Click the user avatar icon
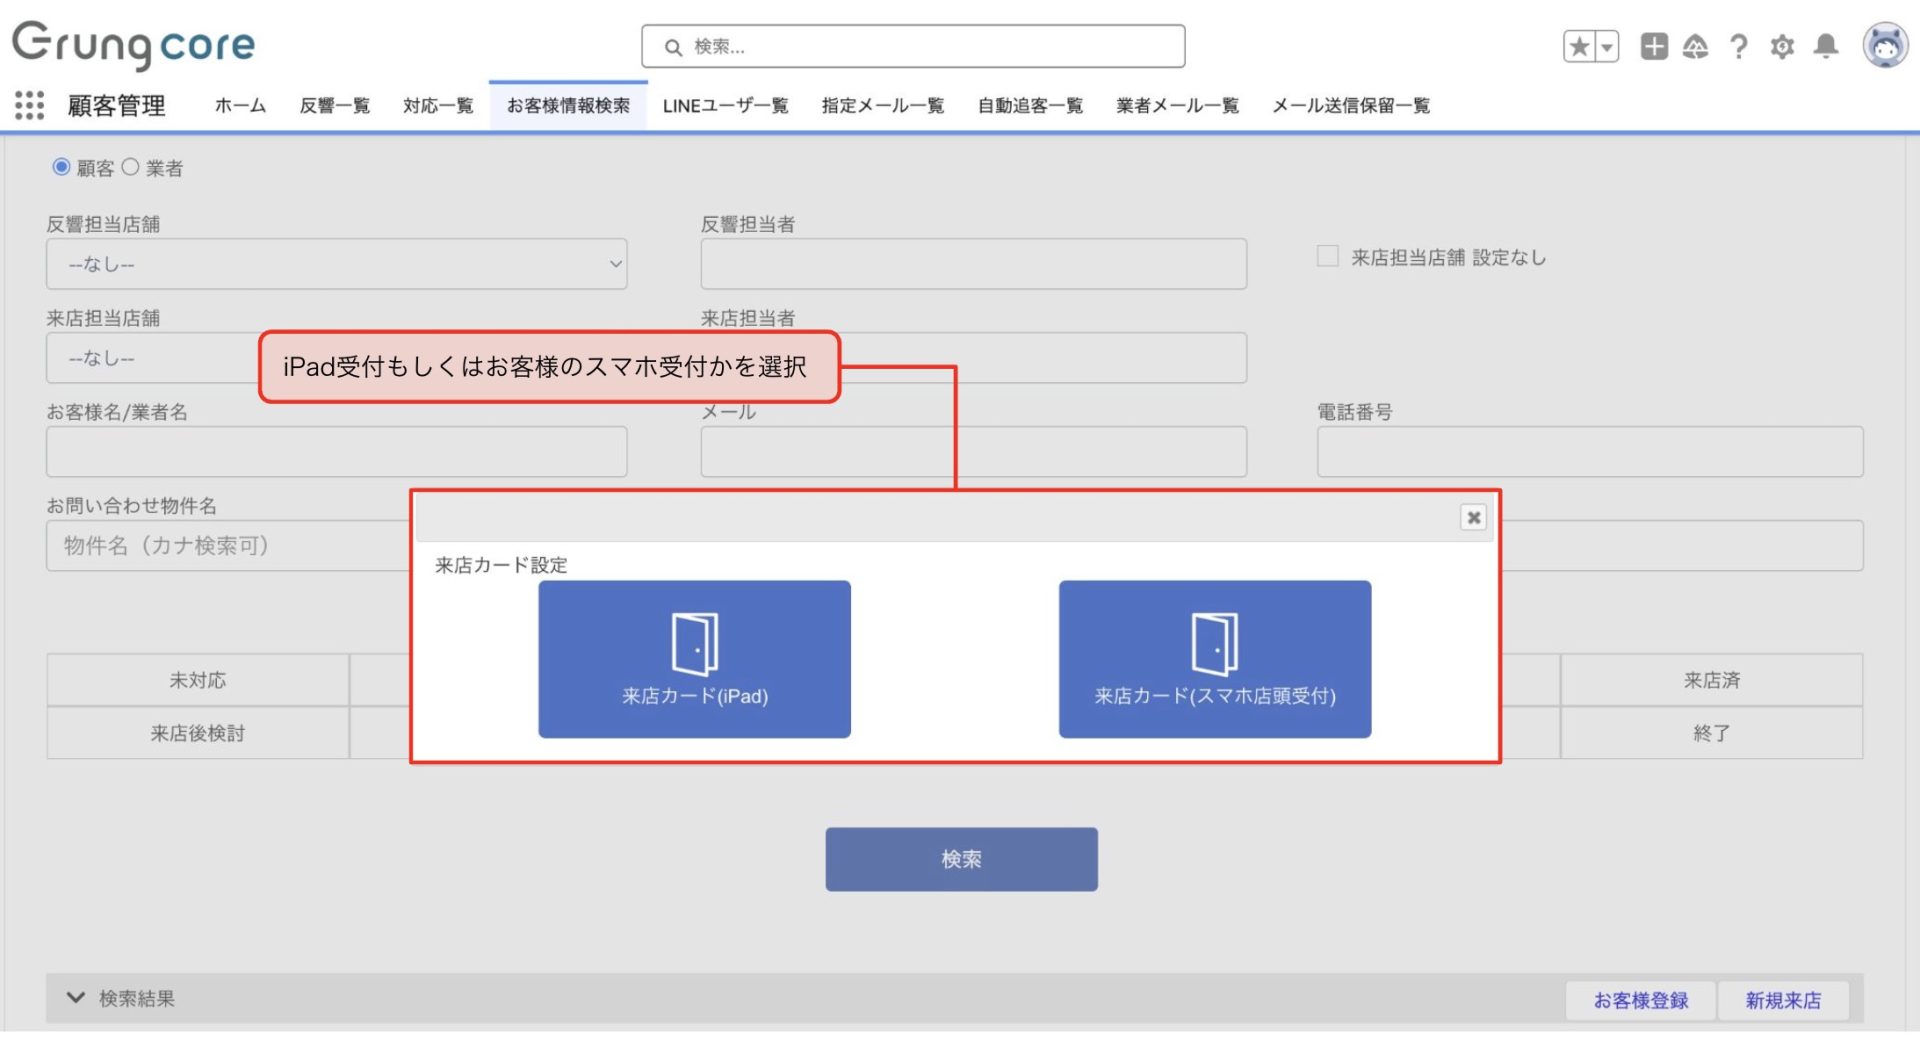The width and height of the screenshot is (1920, 1040). [x=1885, y=46]
